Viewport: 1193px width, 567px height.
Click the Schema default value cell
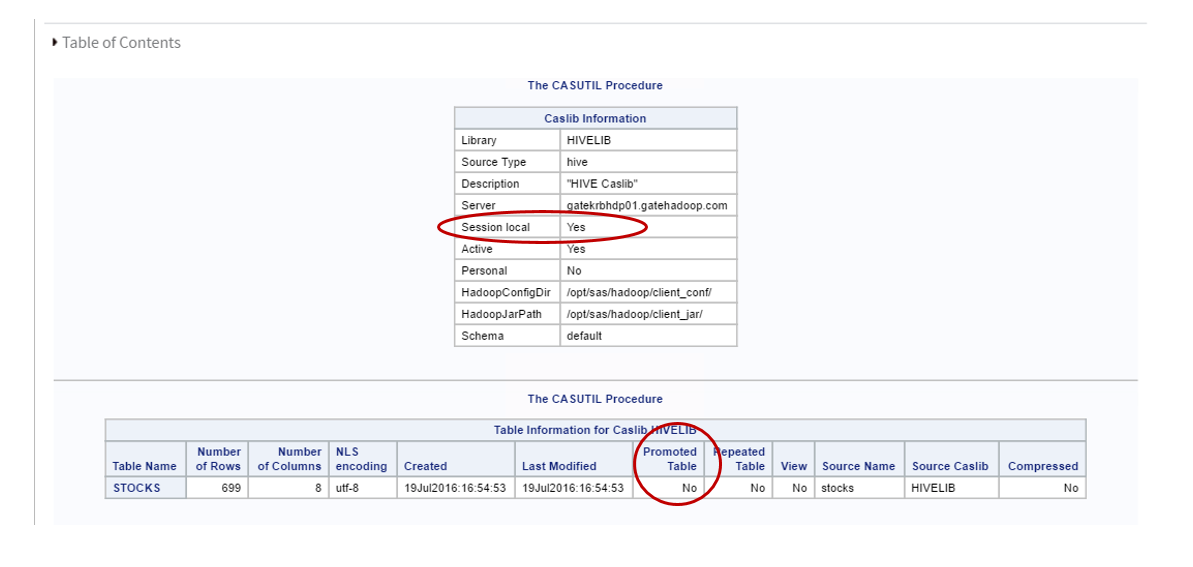[648, 336]
